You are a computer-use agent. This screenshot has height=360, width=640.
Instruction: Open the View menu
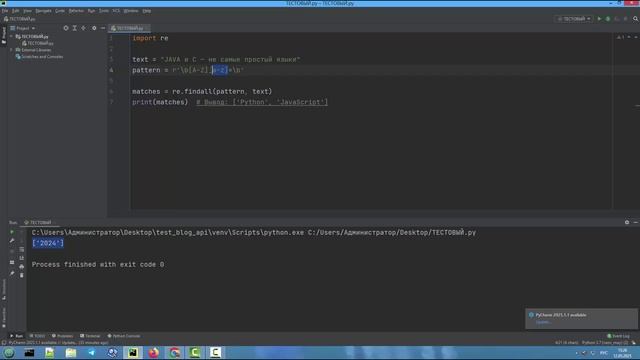click(27, 11)
